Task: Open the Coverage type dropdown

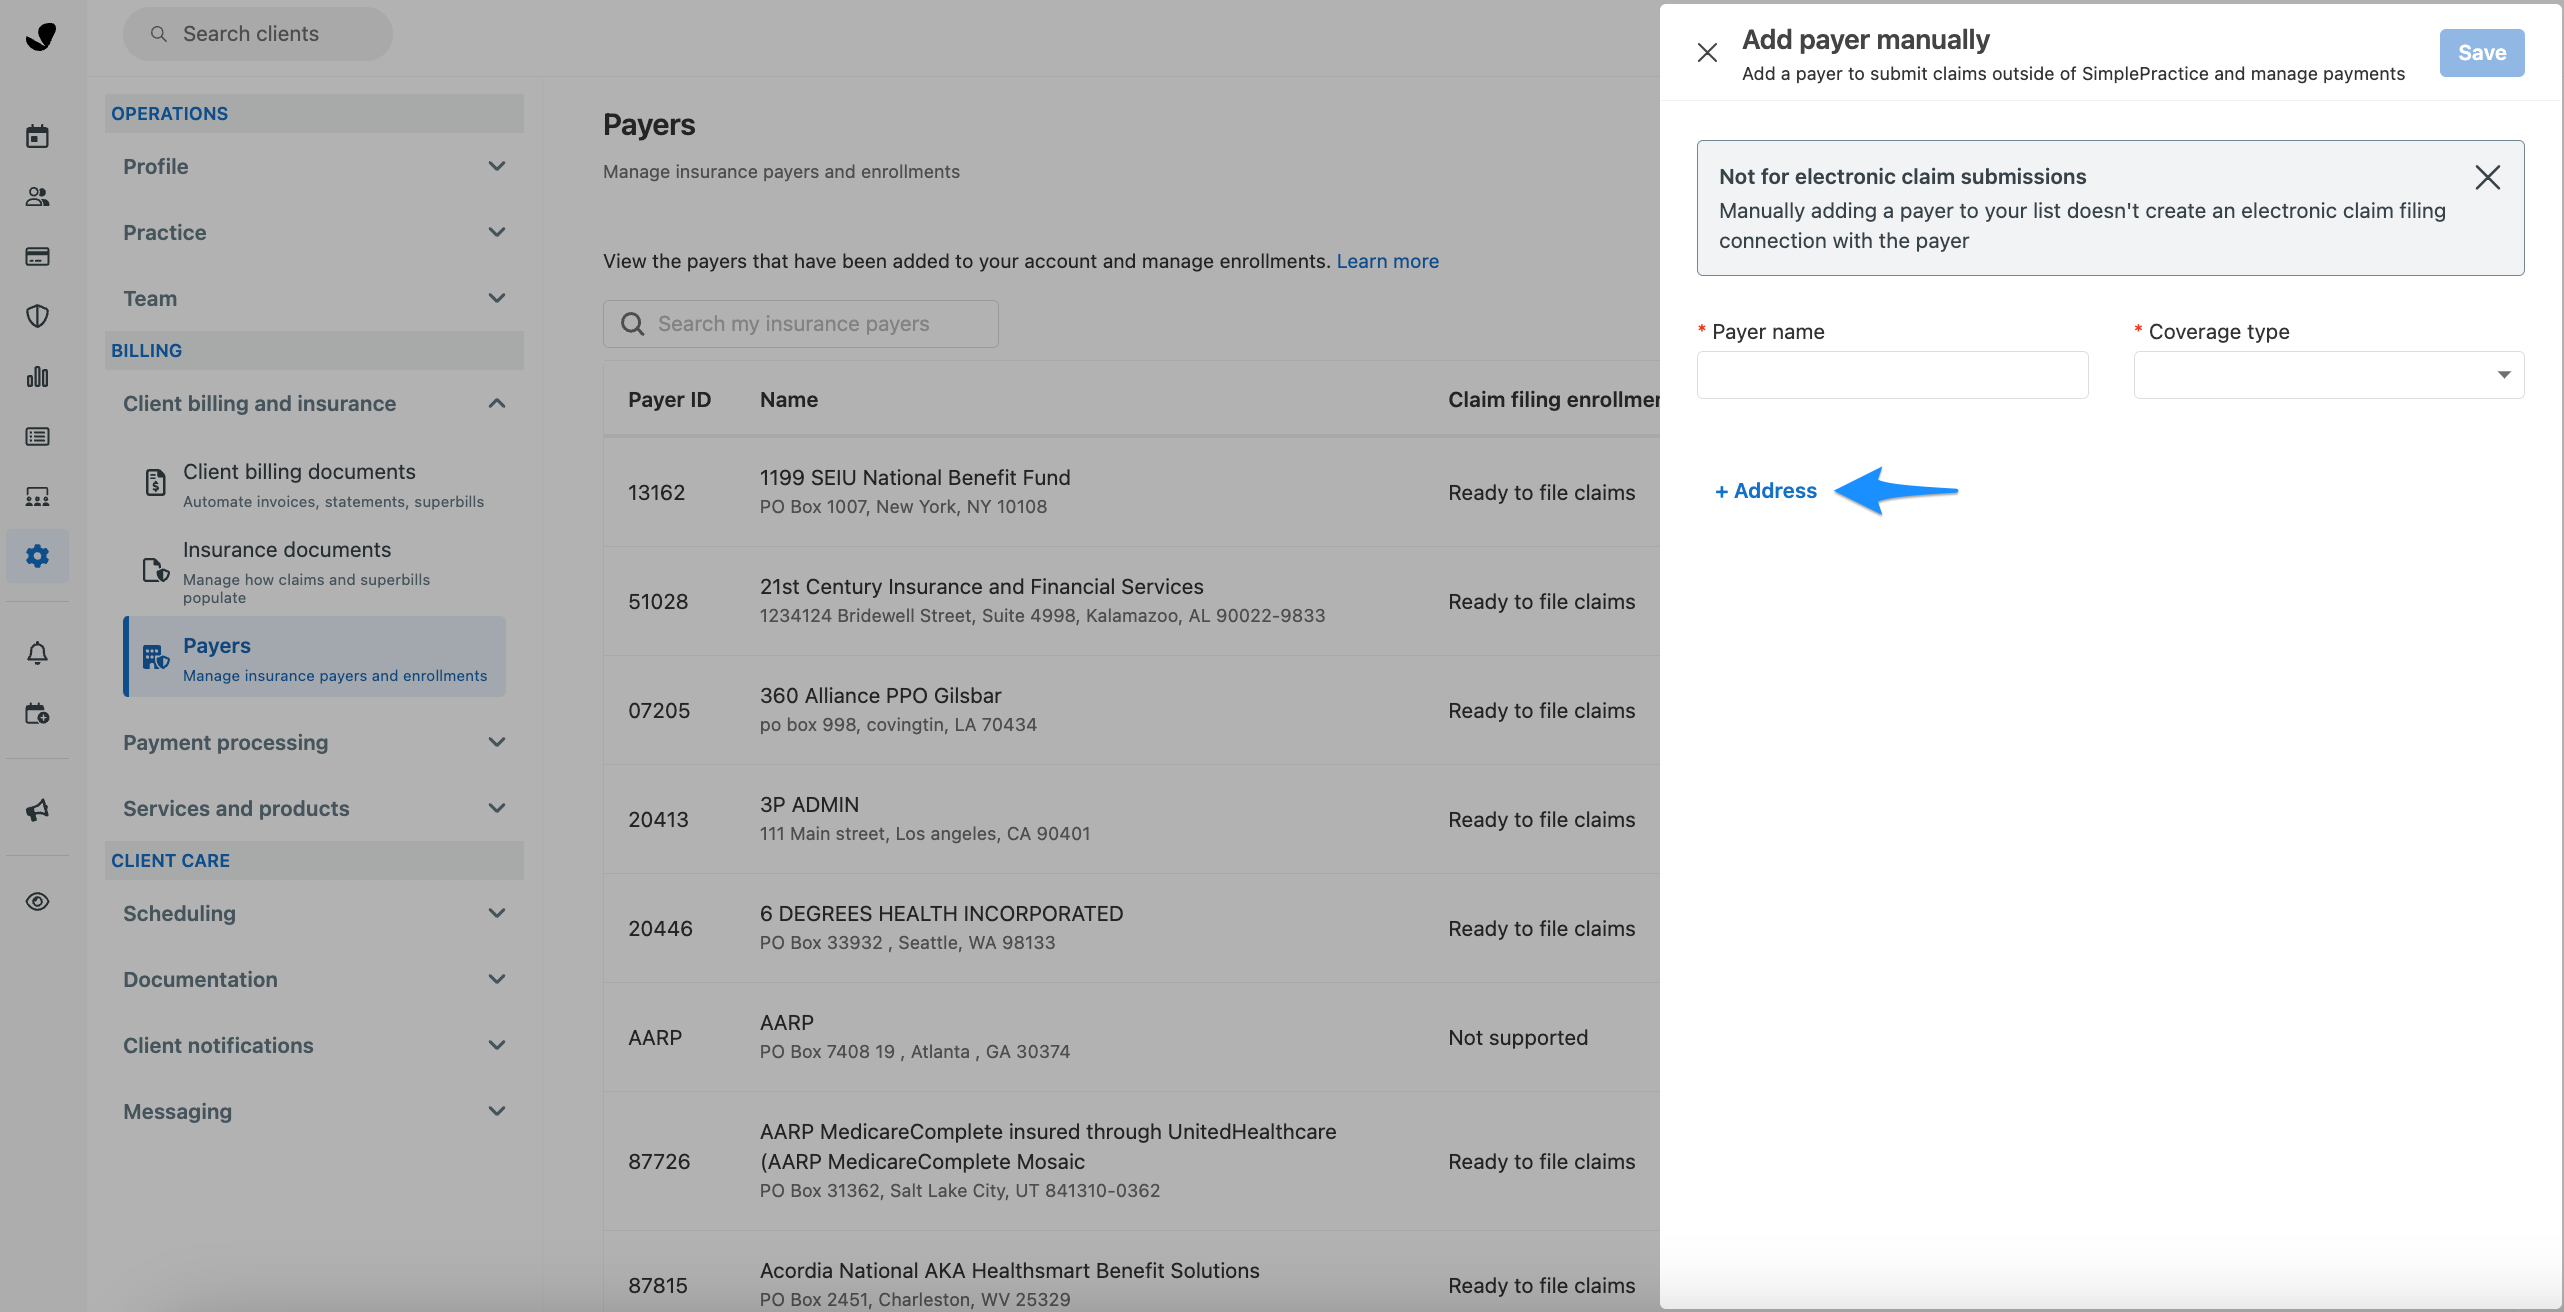Action: pyautogui.click(x=2328, y=375)
